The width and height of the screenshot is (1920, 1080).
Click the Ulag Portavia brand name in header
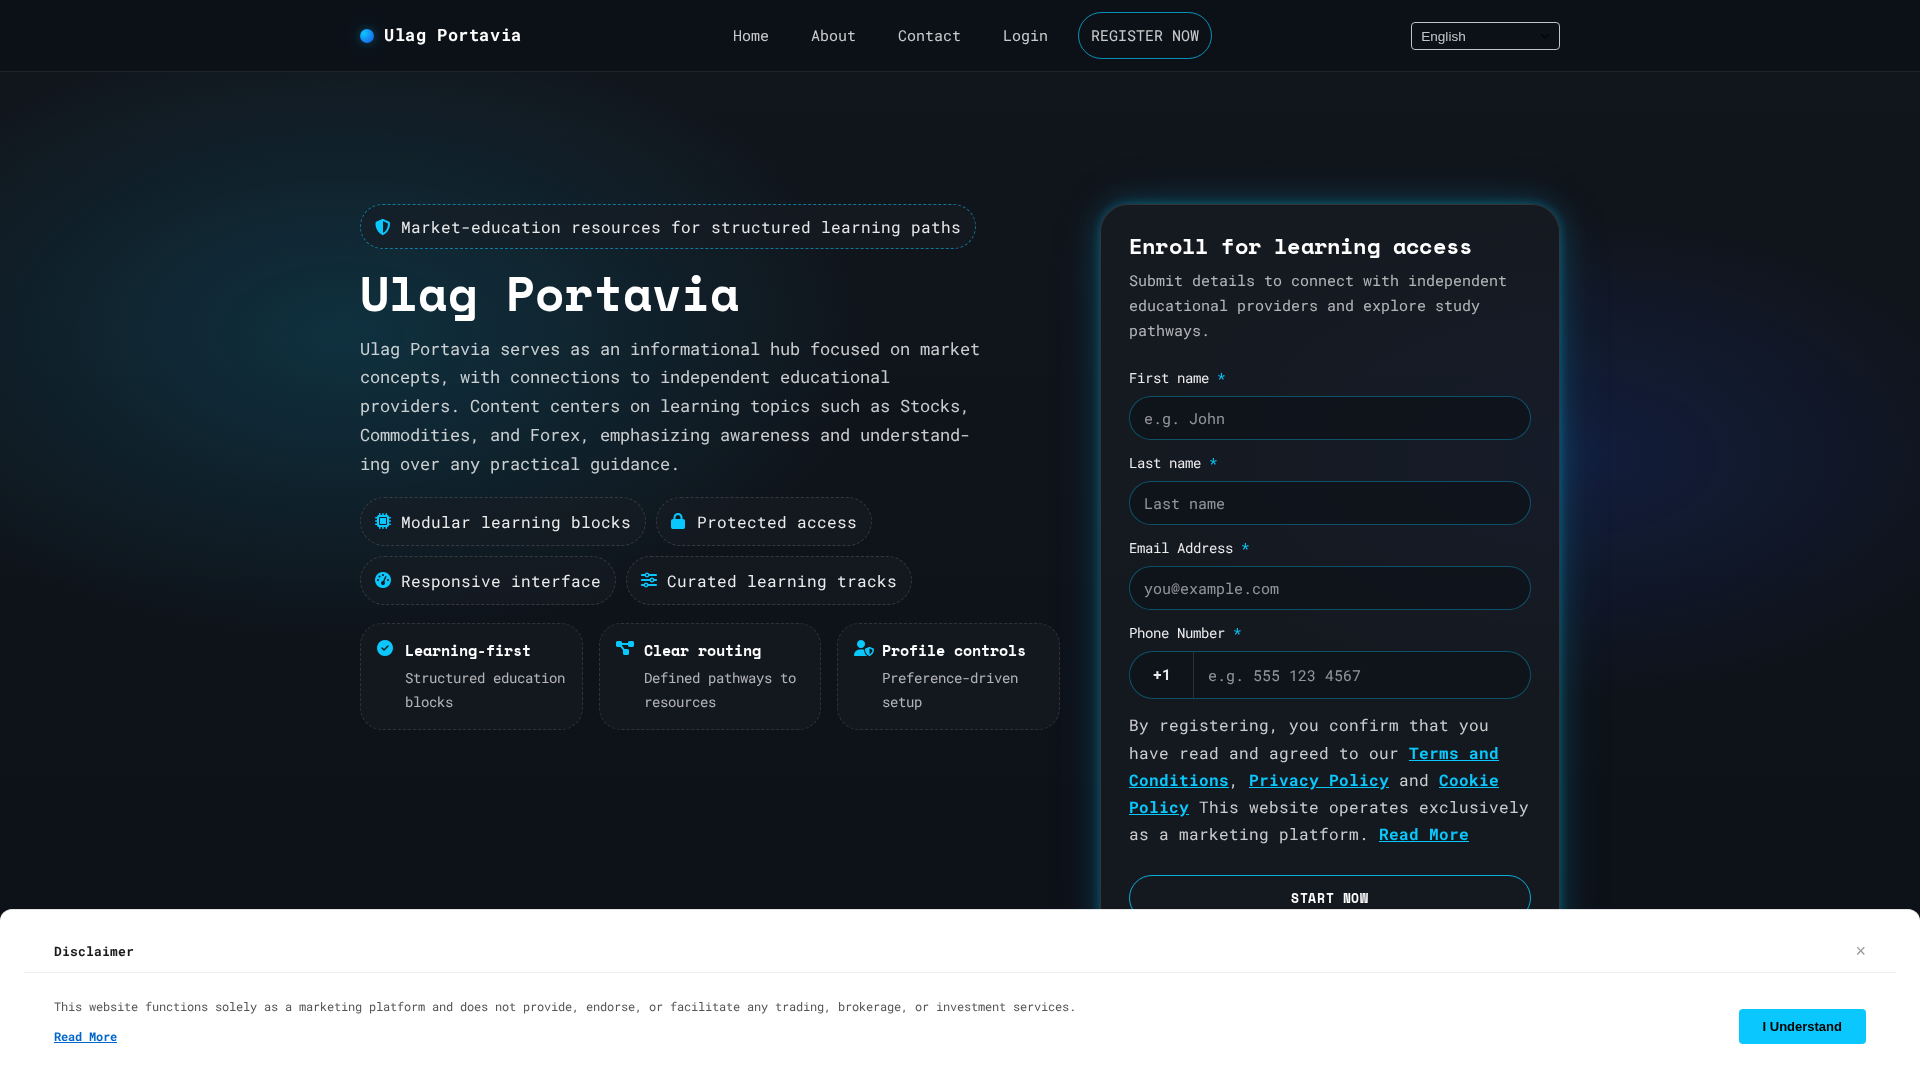(x=452, y=36)
